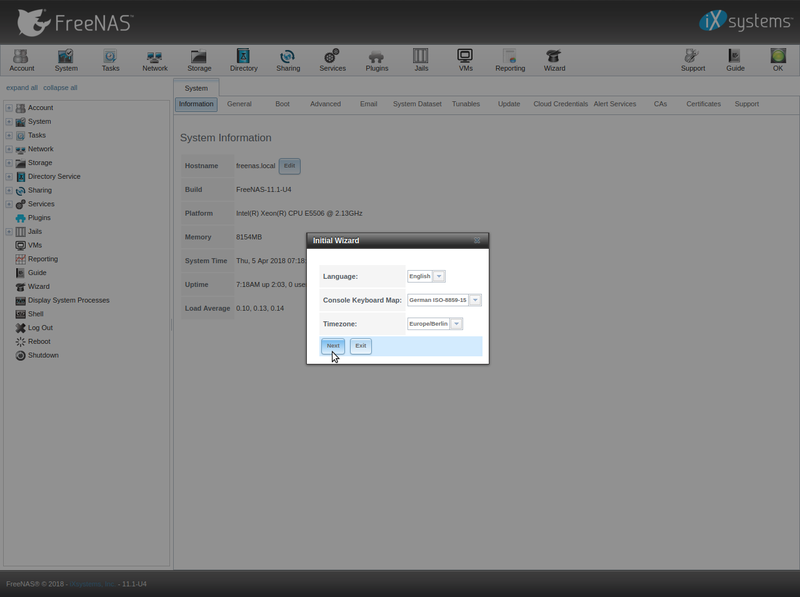This screenshot has height=597, width=800.
Task: Open the Timezone dropdown
Action: (x=457, y=324)
